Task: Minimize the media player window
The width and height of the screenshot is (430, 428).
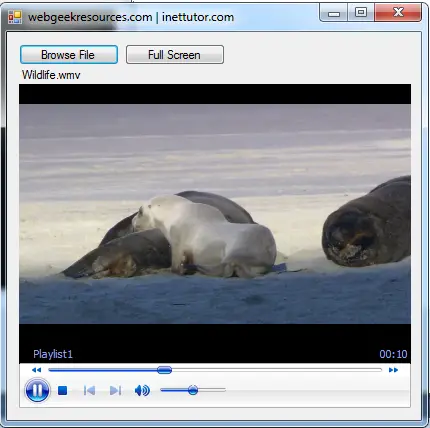Action: (x=334, y=13)
